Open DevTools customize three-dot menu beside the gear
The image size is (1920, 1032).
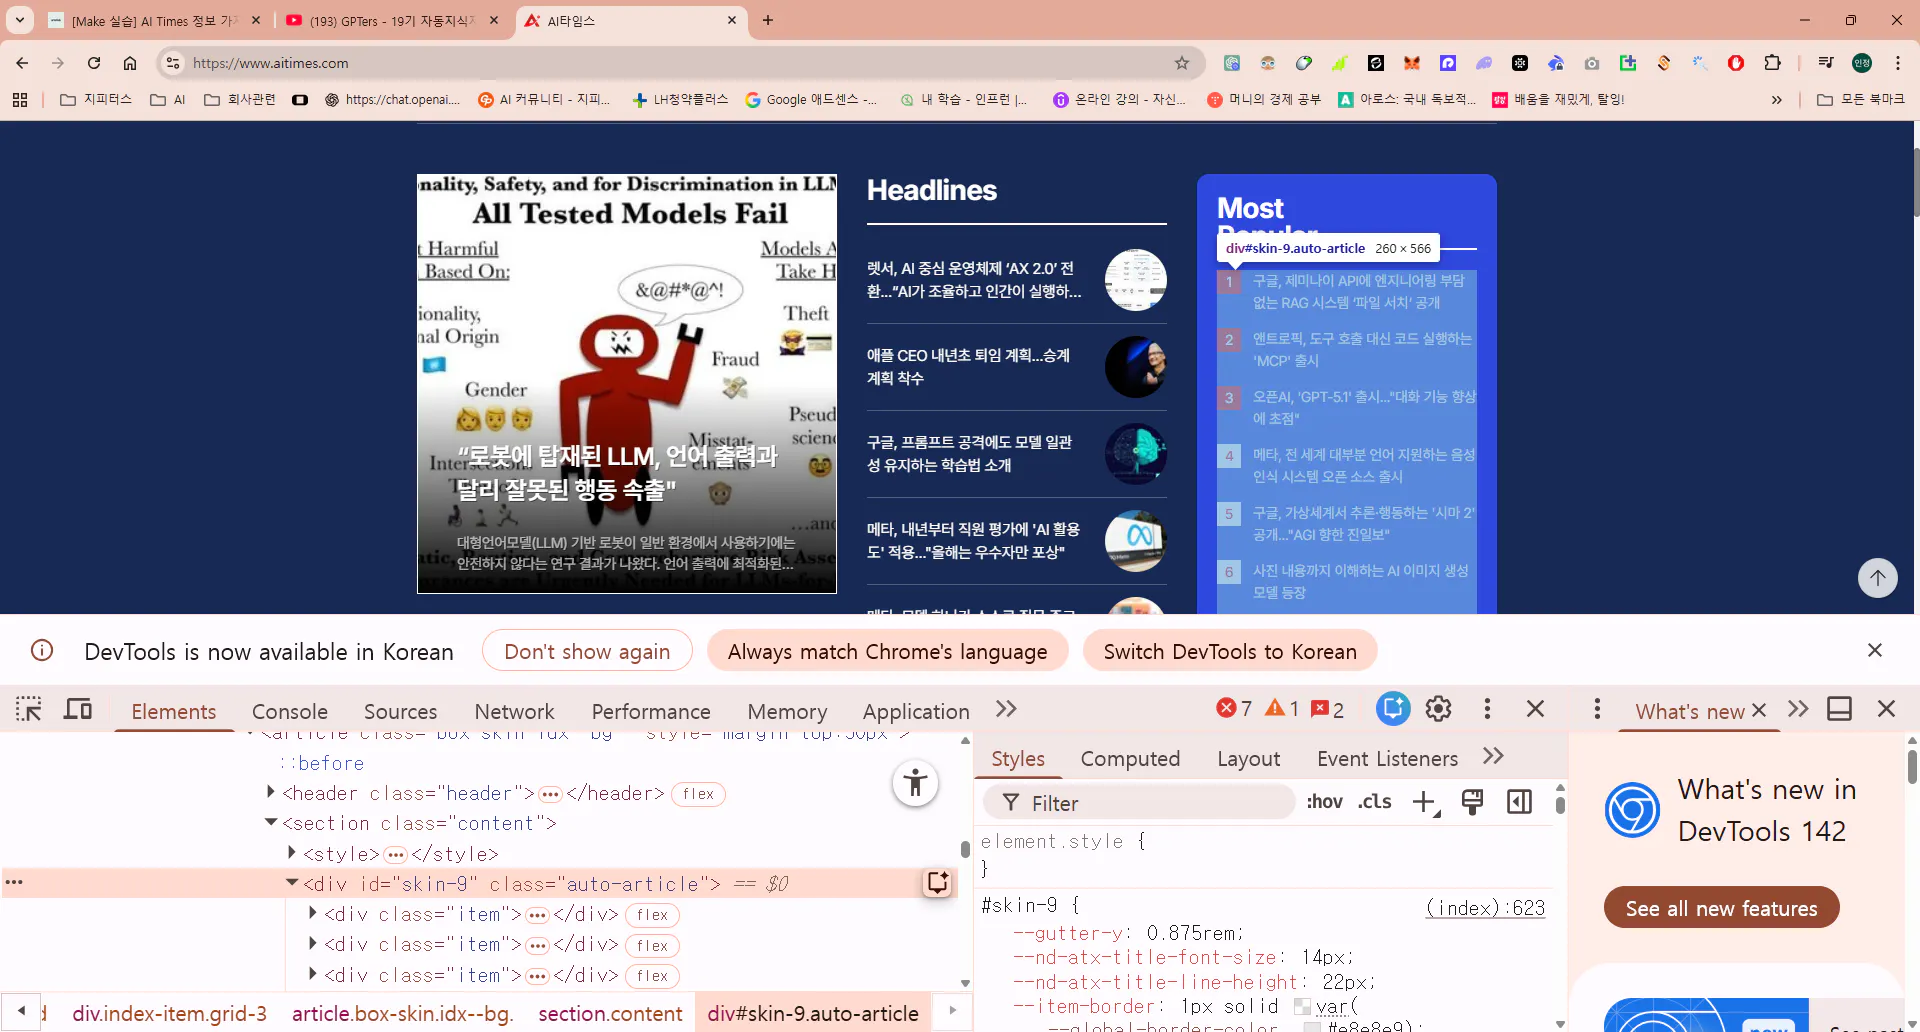[1487, 709]
